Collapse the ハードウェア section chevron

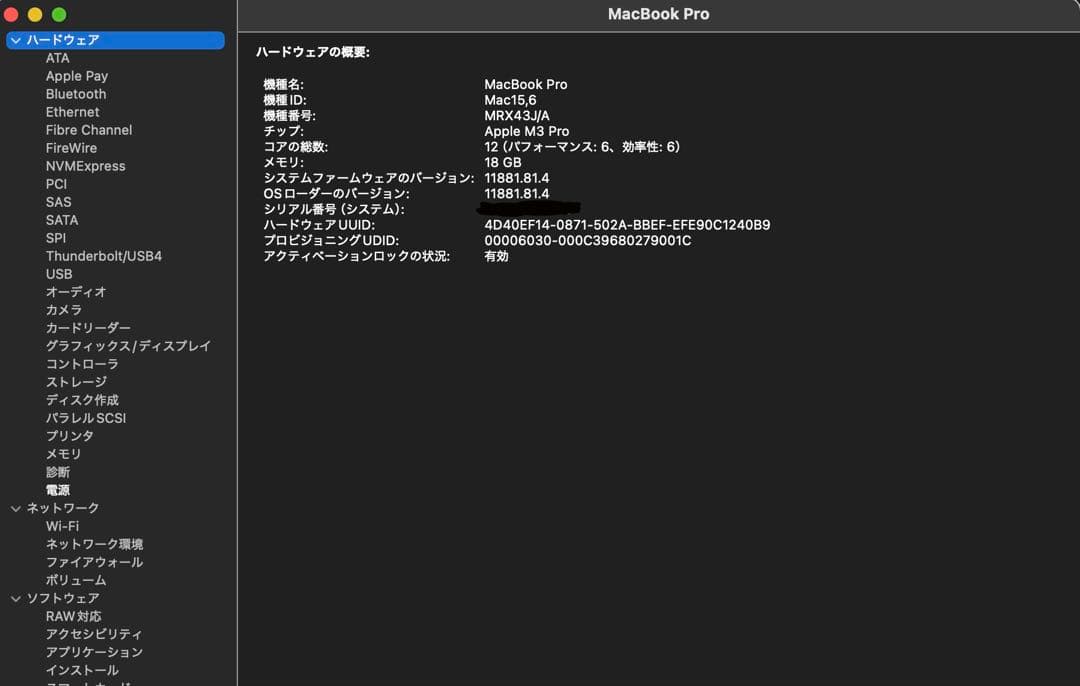click(16, 41)
